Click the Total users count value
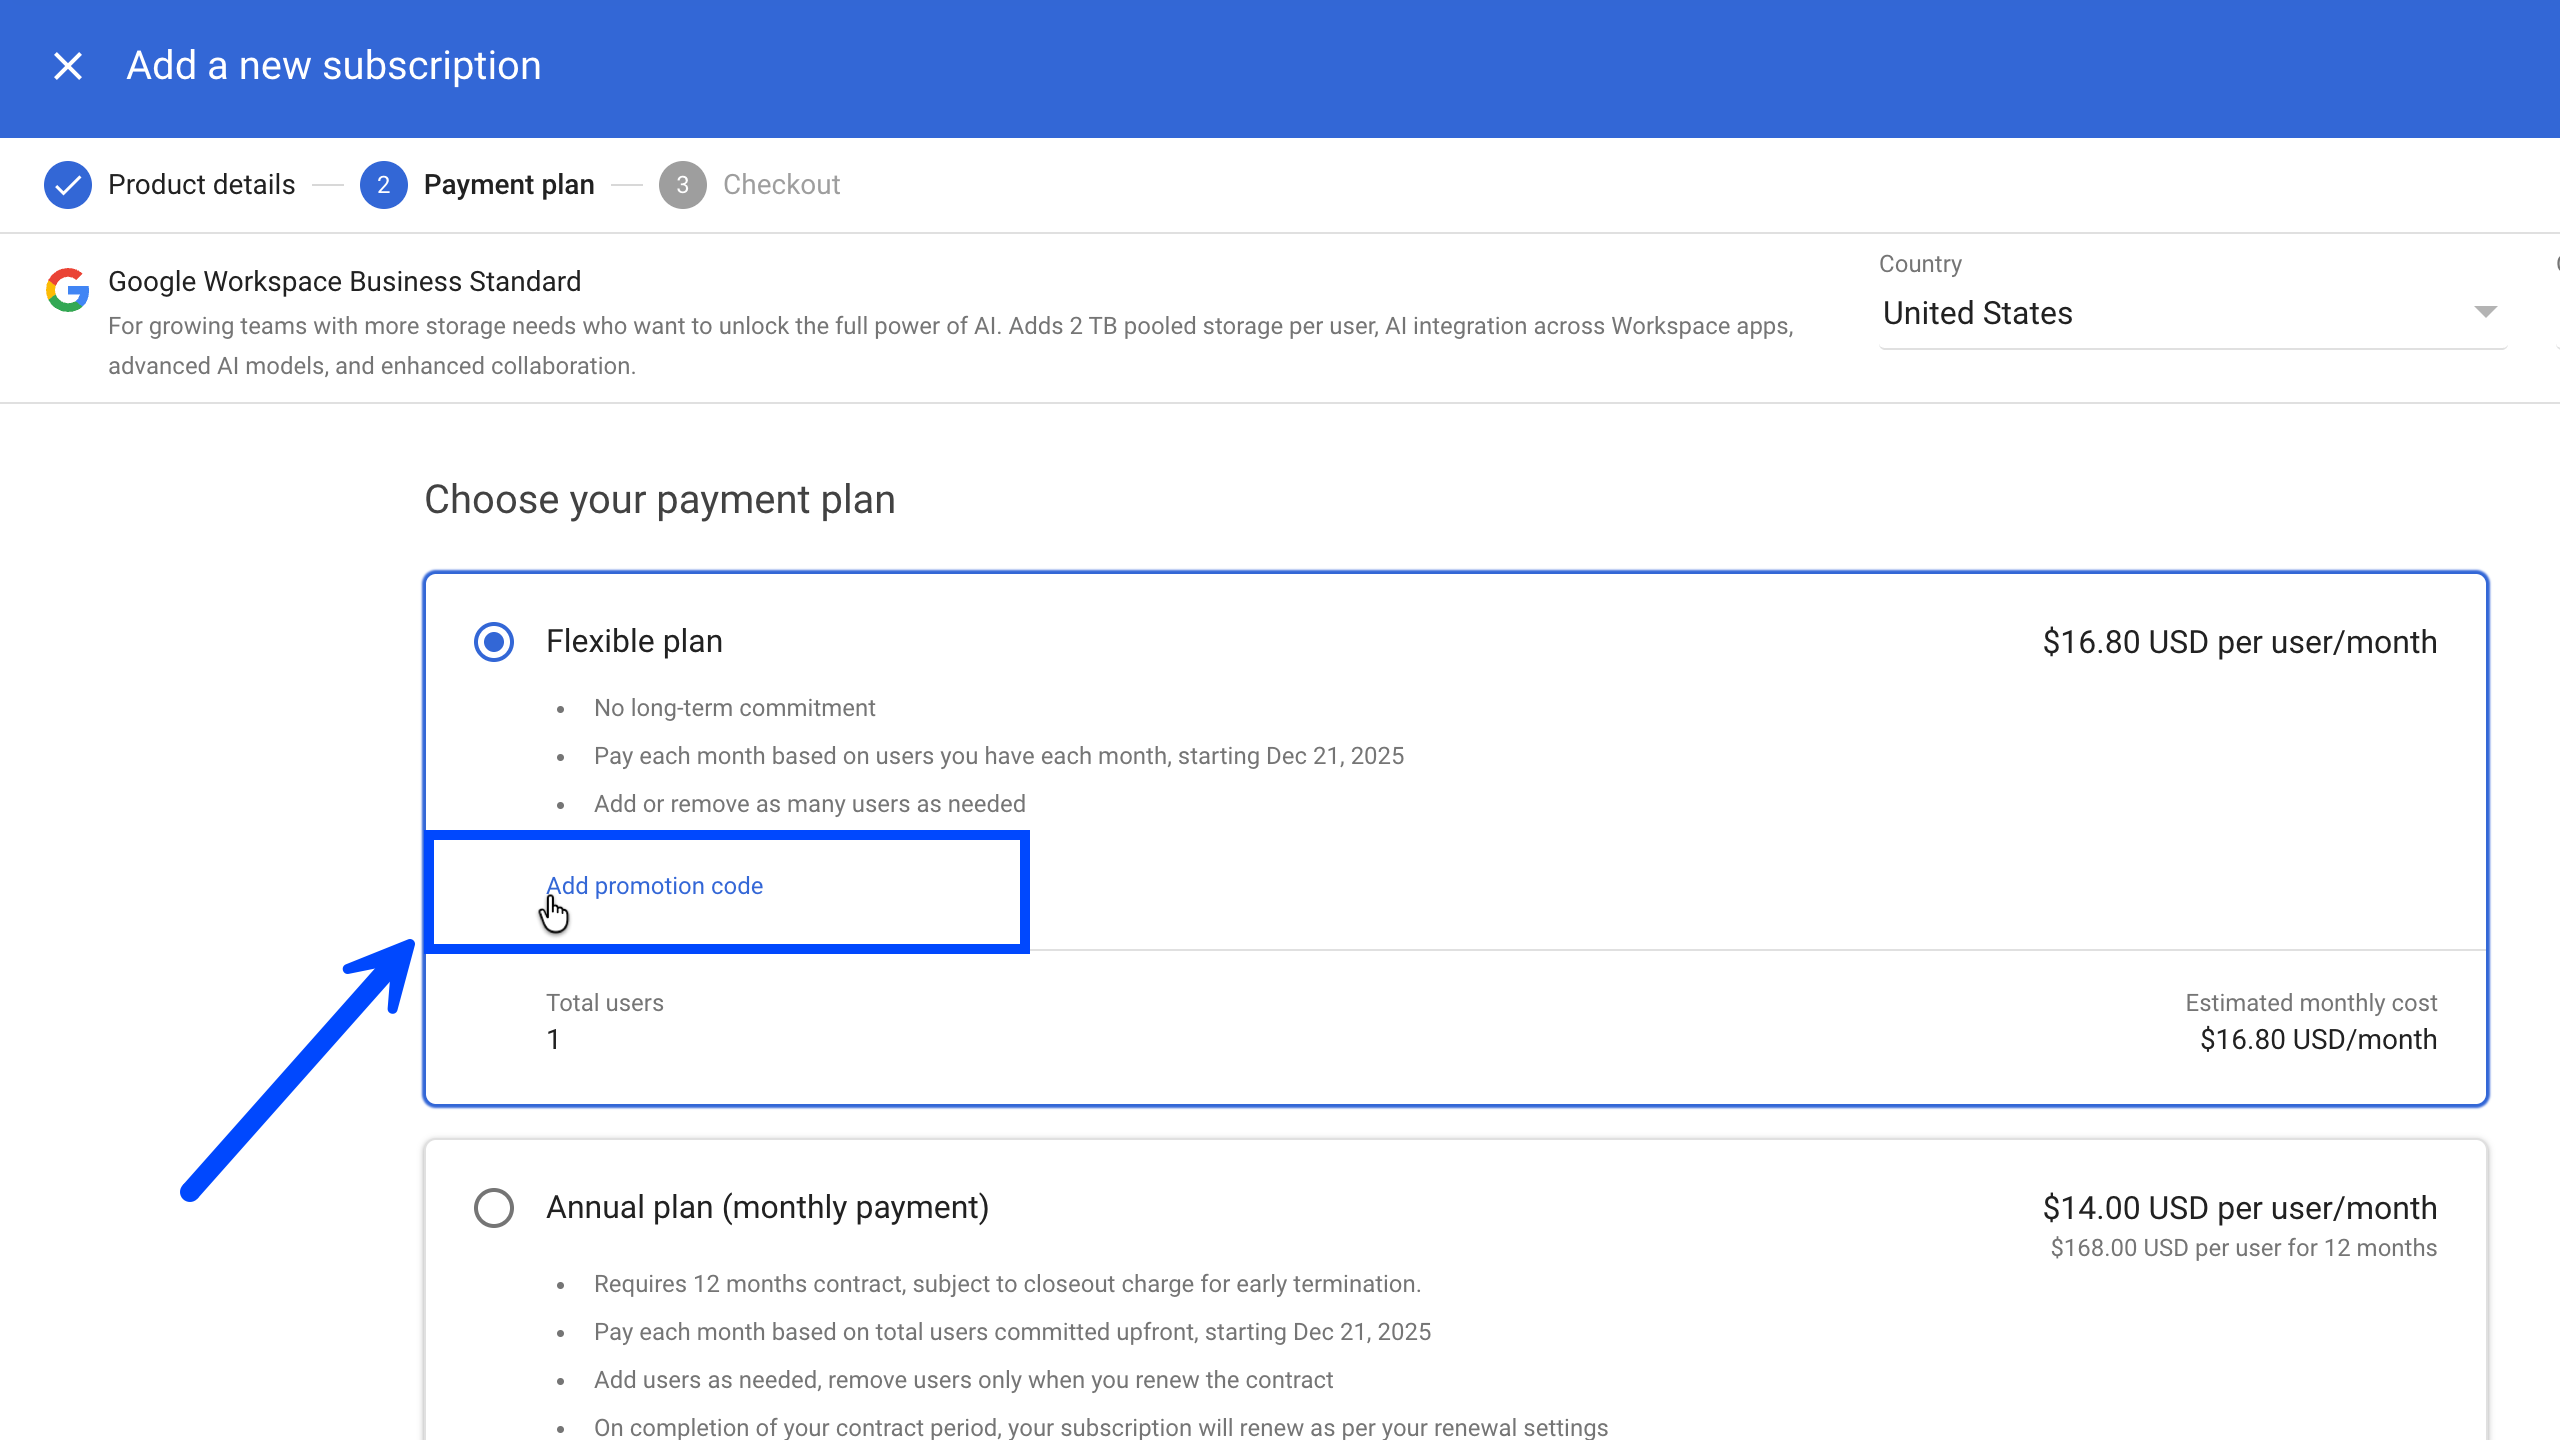 [553, 1040]
